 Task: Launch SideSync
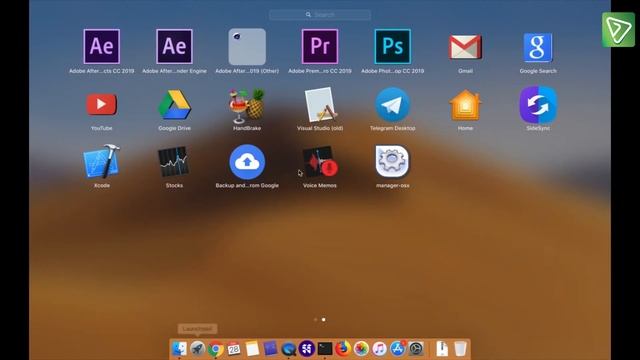[538, 104]
